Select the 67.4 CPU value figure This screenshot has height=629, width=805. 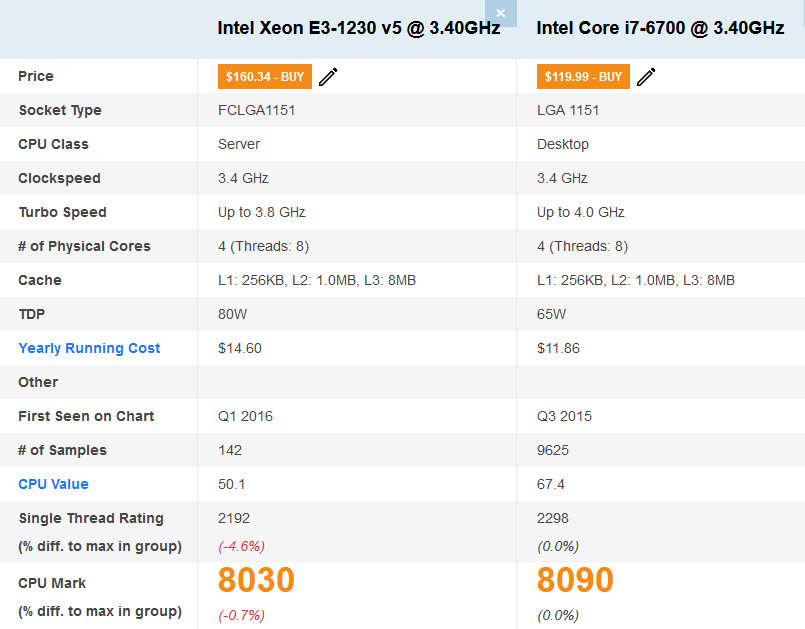tap(551, 484)
